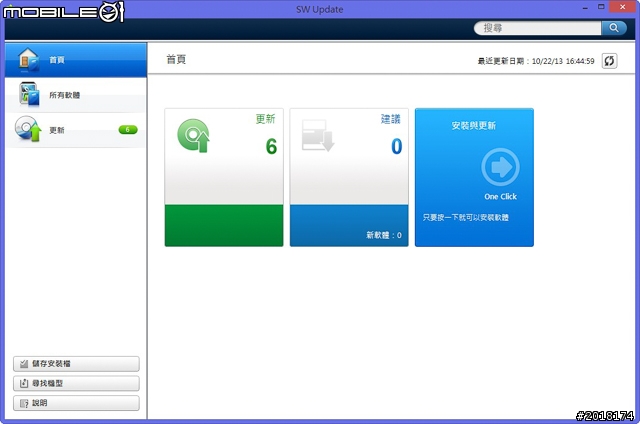Click the 安裝與更新 tile heading
Screen dimensions: 640x424
tap(473, 126)
